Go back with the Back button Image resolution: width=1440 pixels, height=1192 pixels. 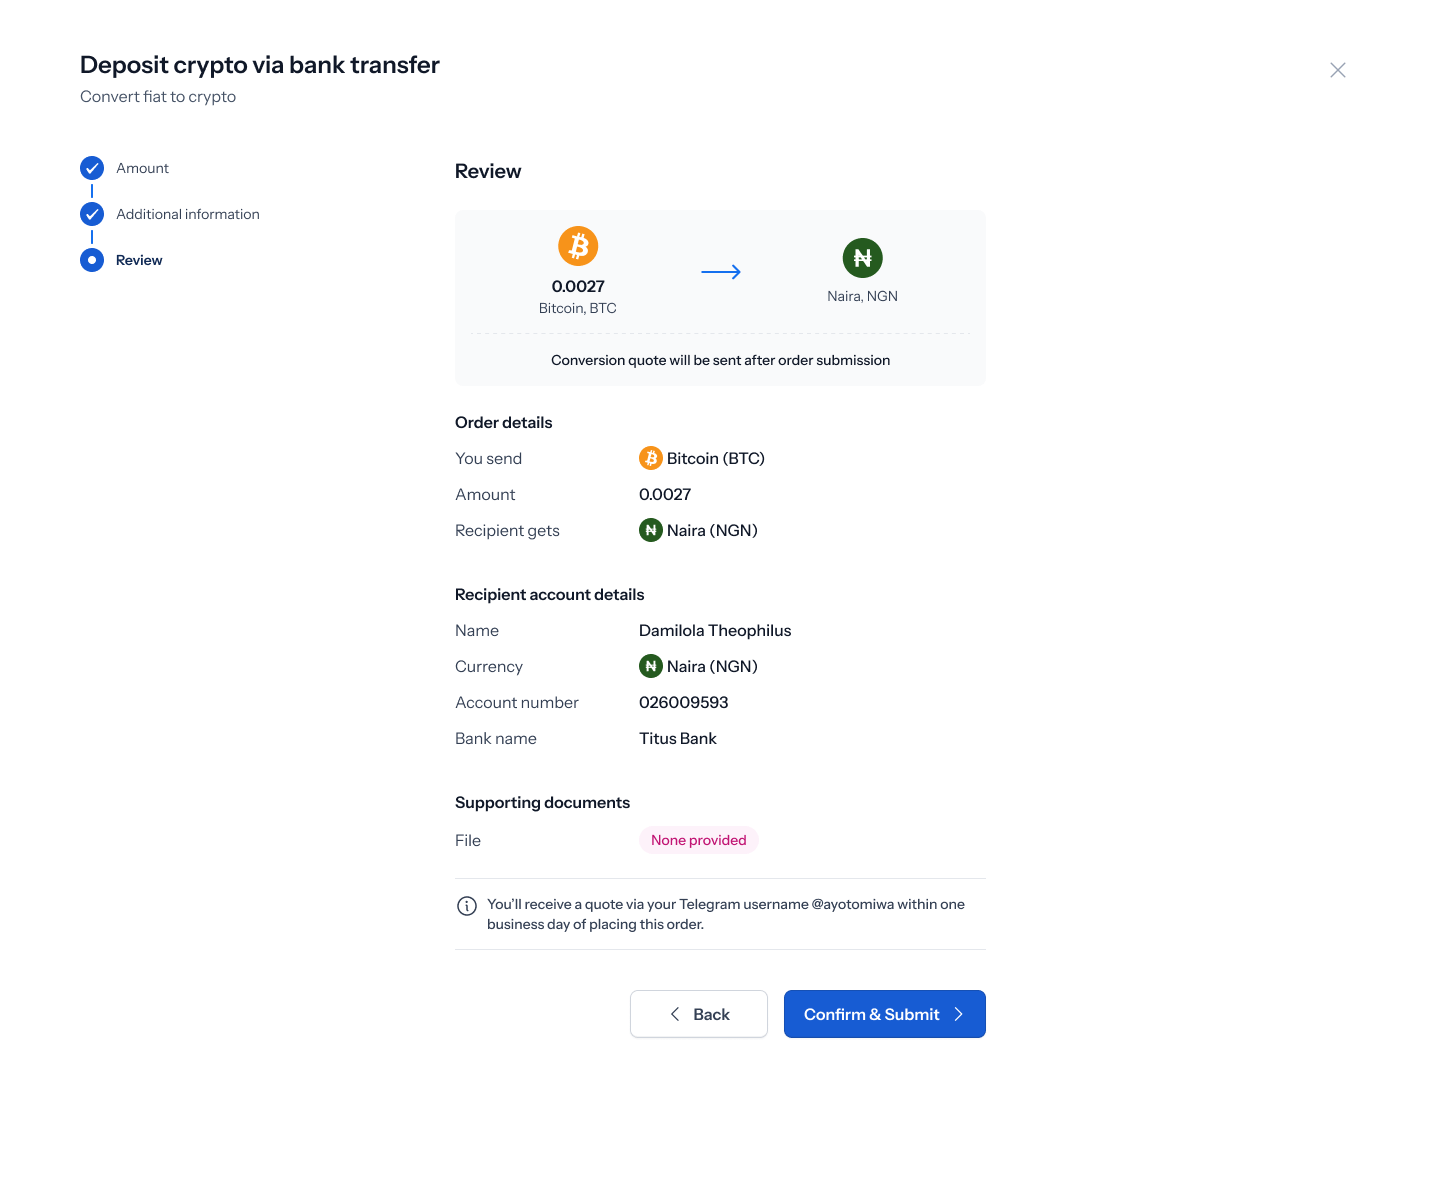(699, 1014)
